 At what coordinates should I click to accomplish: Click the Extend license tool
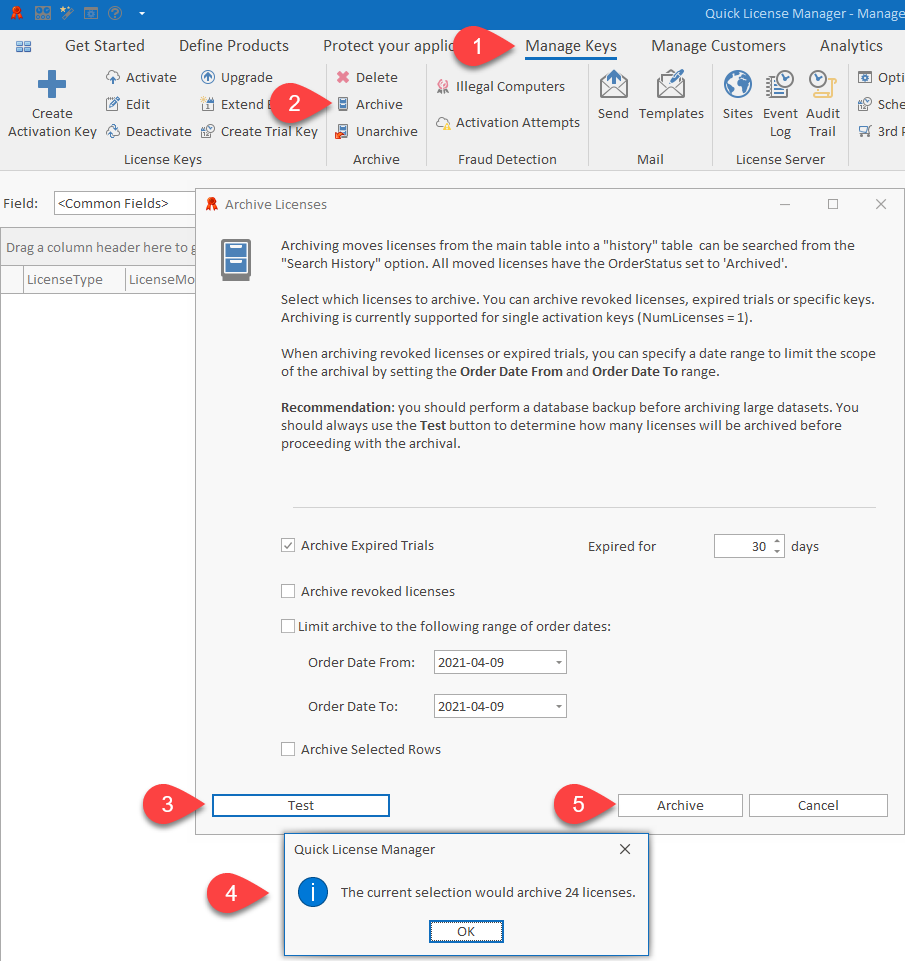[236, 104]
